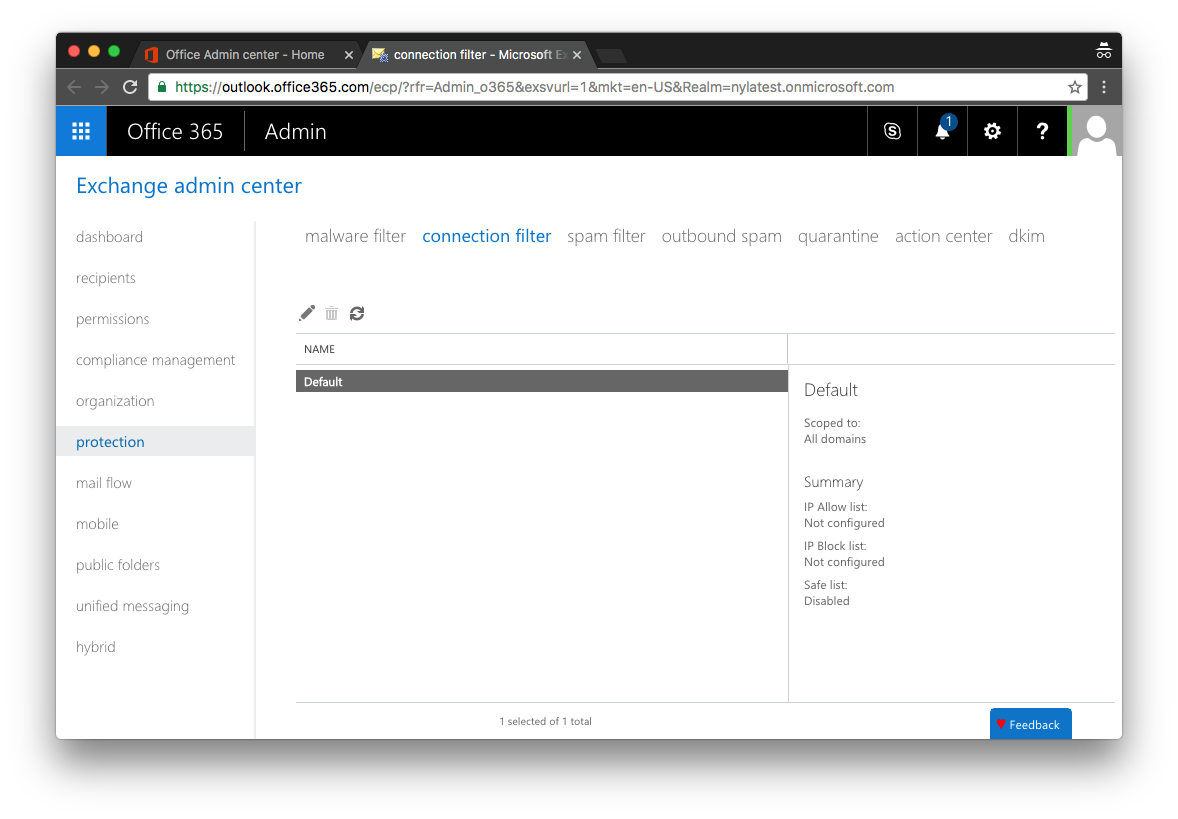Click the delete trash icon in the toolbar

[331, 313]
